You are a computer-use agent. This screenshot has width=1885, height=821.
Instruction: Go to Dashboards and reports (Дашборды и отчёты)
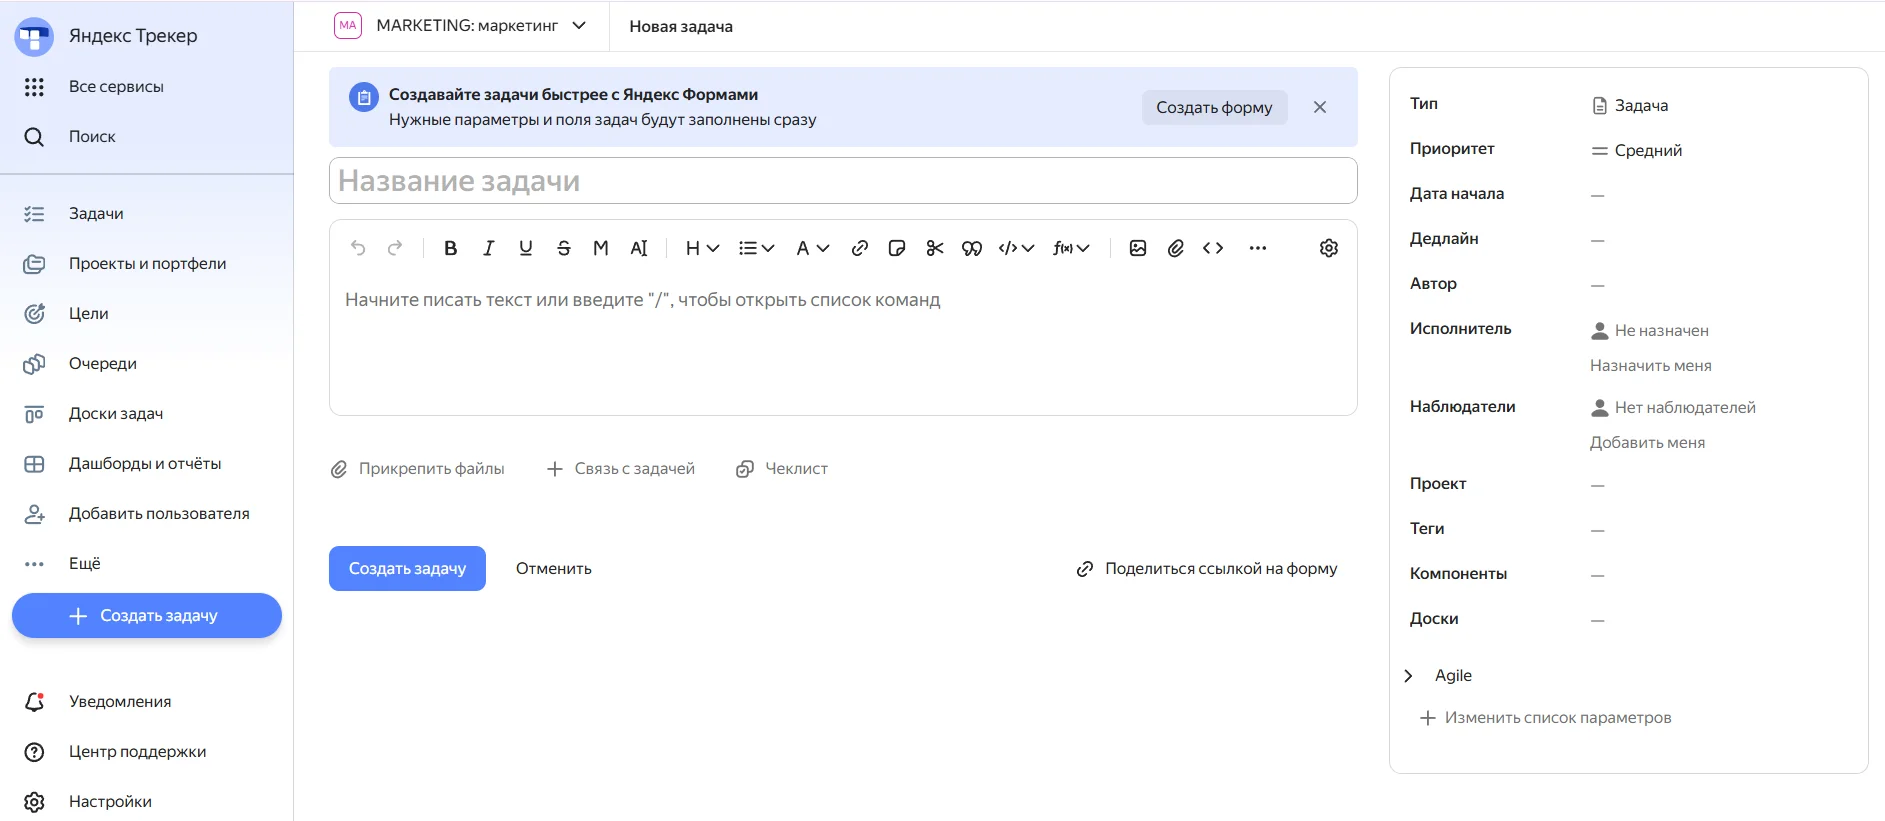145,463
